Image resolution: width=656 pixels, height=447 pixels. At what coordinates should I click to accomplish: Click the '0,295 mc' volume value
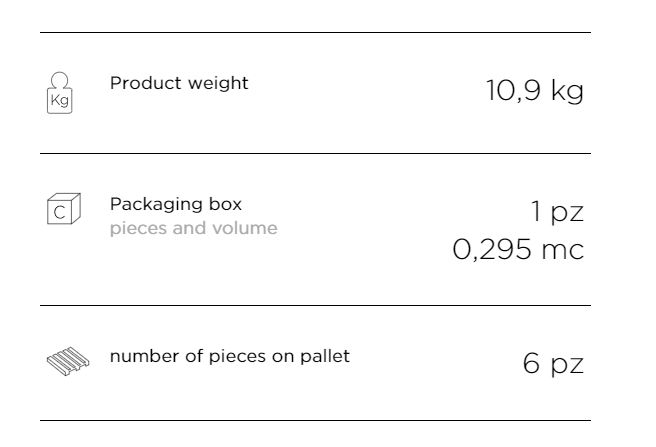tap(518, 250)
